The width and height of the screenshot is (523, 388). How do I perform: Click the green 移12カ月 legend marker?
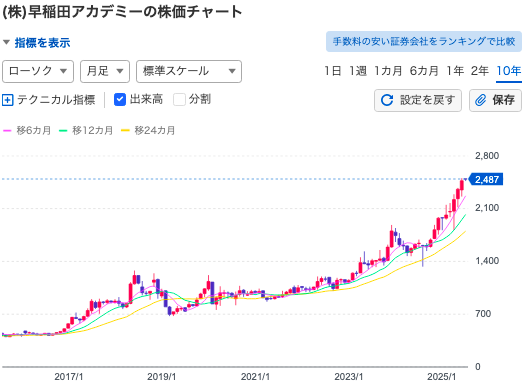63,130
